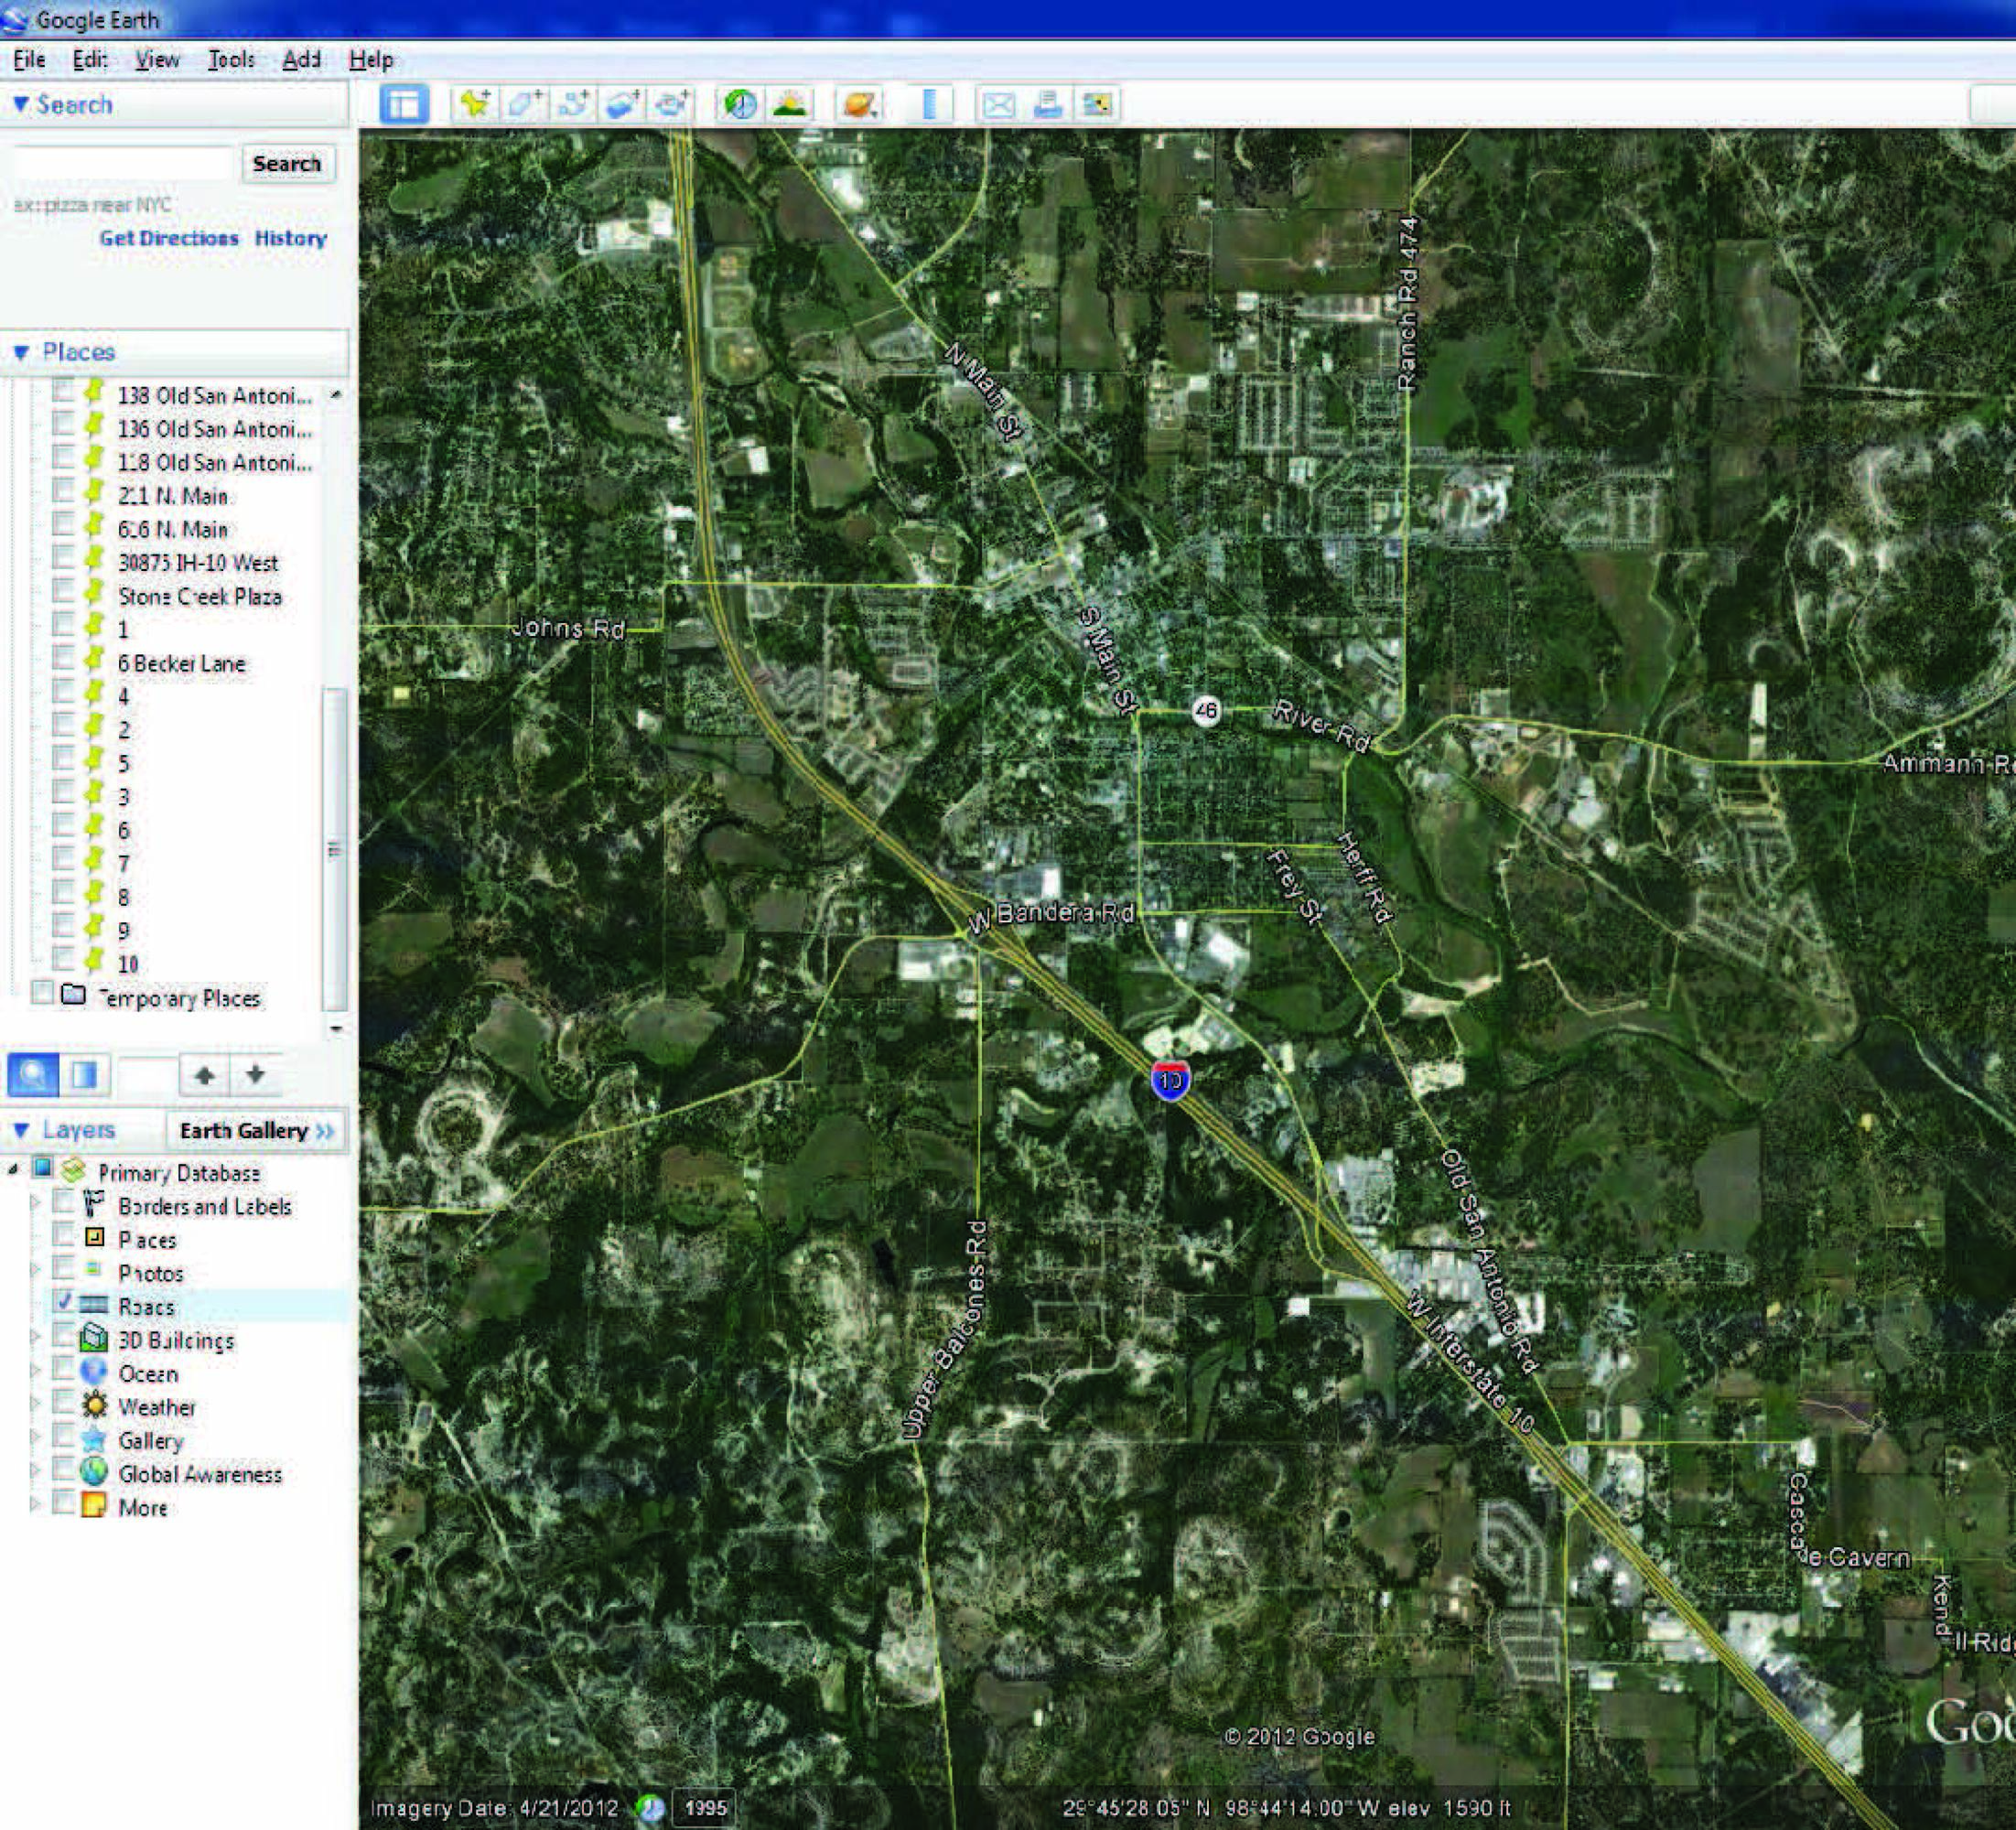Screen dimensions: 2016x1830
Task: Uncheck the Roads layer checkbox
Action: [64, 1302]
